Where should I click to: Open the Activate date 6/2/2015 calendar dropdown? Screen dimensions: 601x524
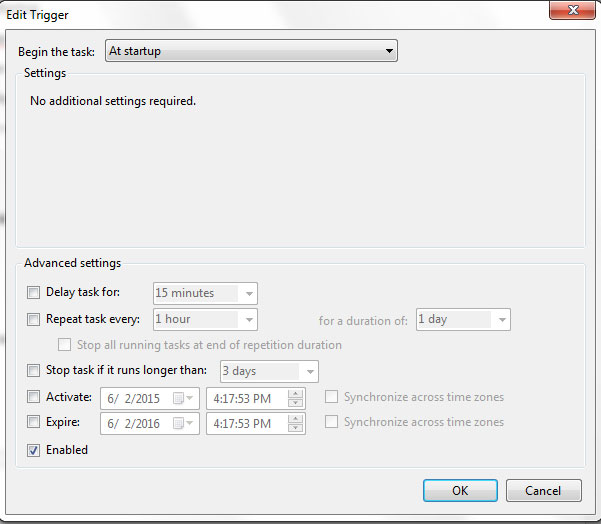pyautogui.click(x=183, y=398)
